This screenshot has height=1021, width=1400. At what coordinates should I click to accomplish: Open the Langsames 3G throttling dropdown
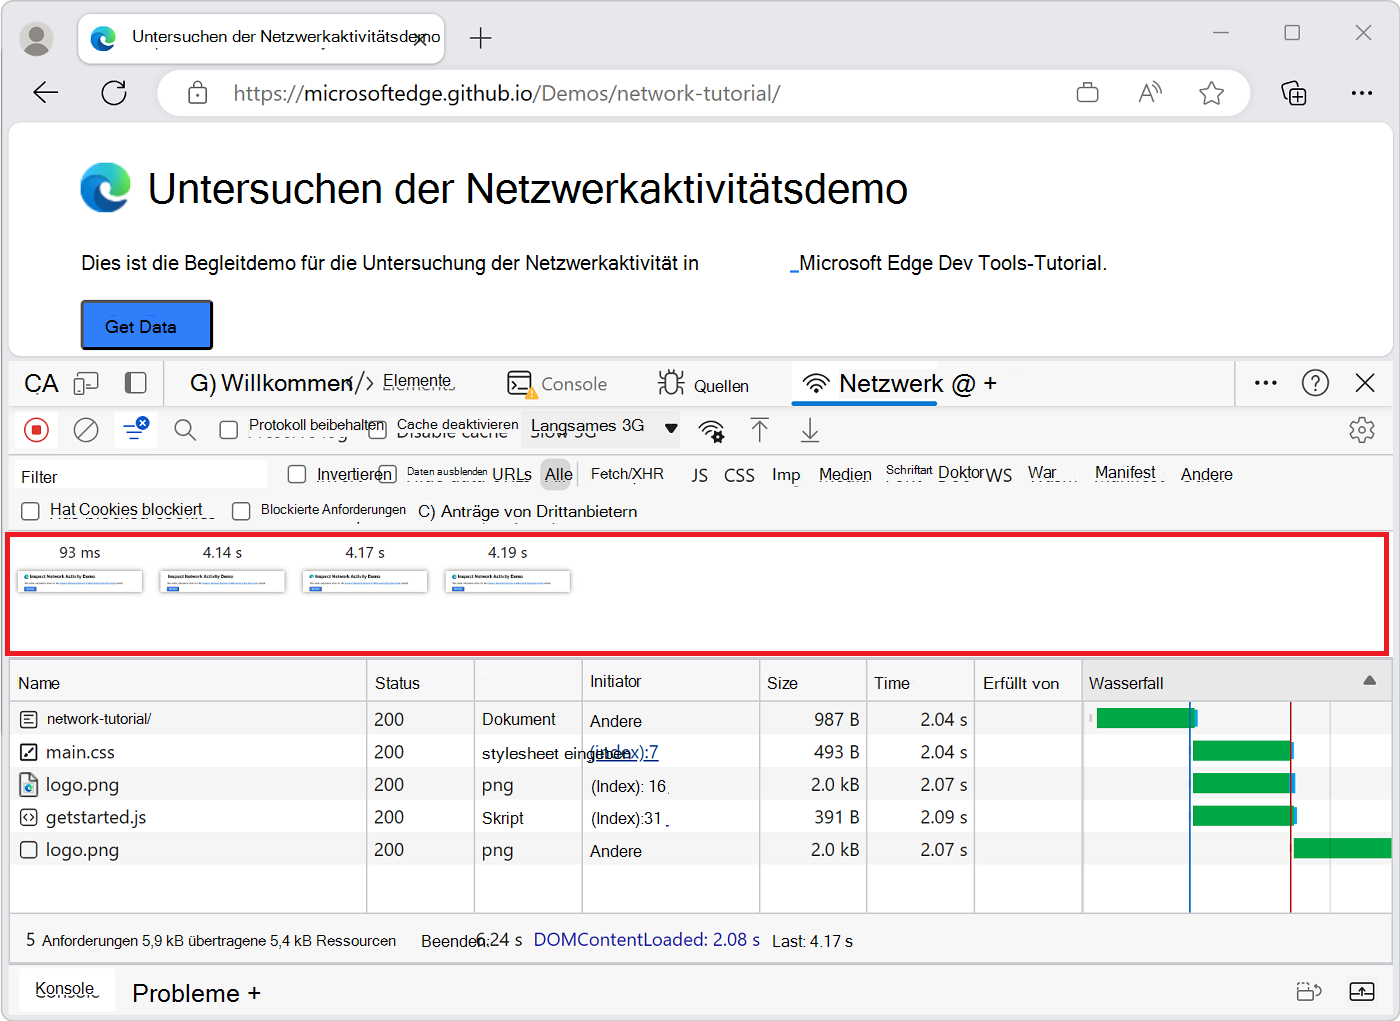(x=604, y=427)
